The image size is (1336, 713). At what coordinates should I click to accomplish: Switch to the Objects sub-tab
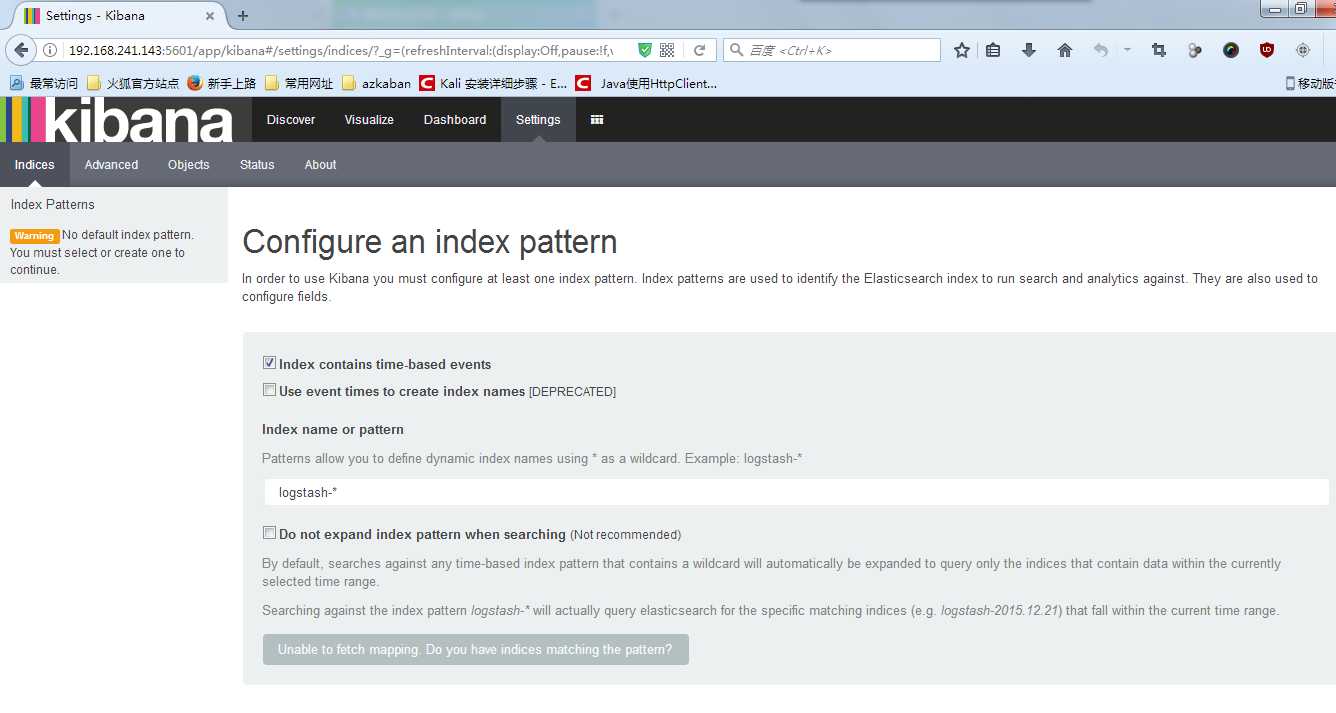(189, 164)
